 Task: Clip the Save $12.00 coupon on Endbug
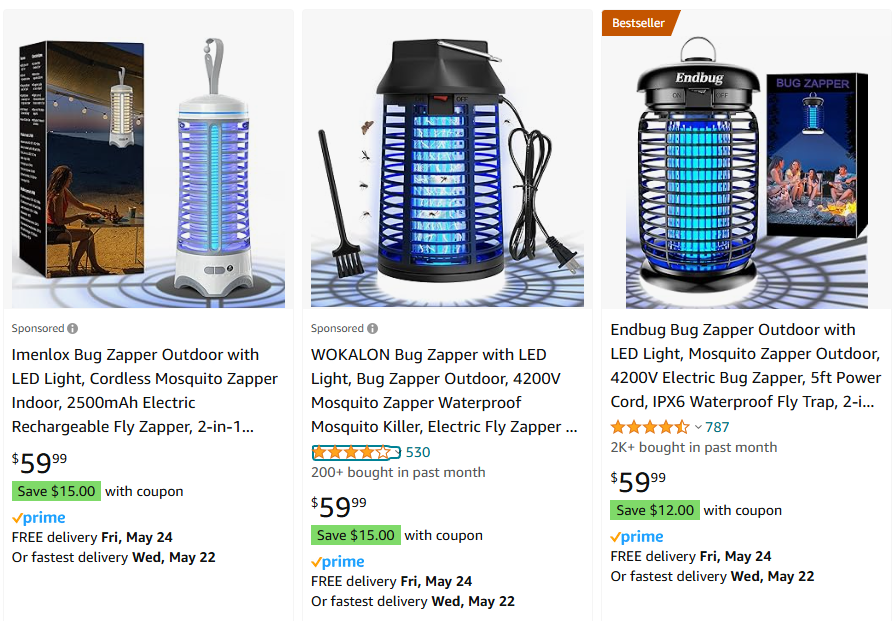[x=655, y=510]
